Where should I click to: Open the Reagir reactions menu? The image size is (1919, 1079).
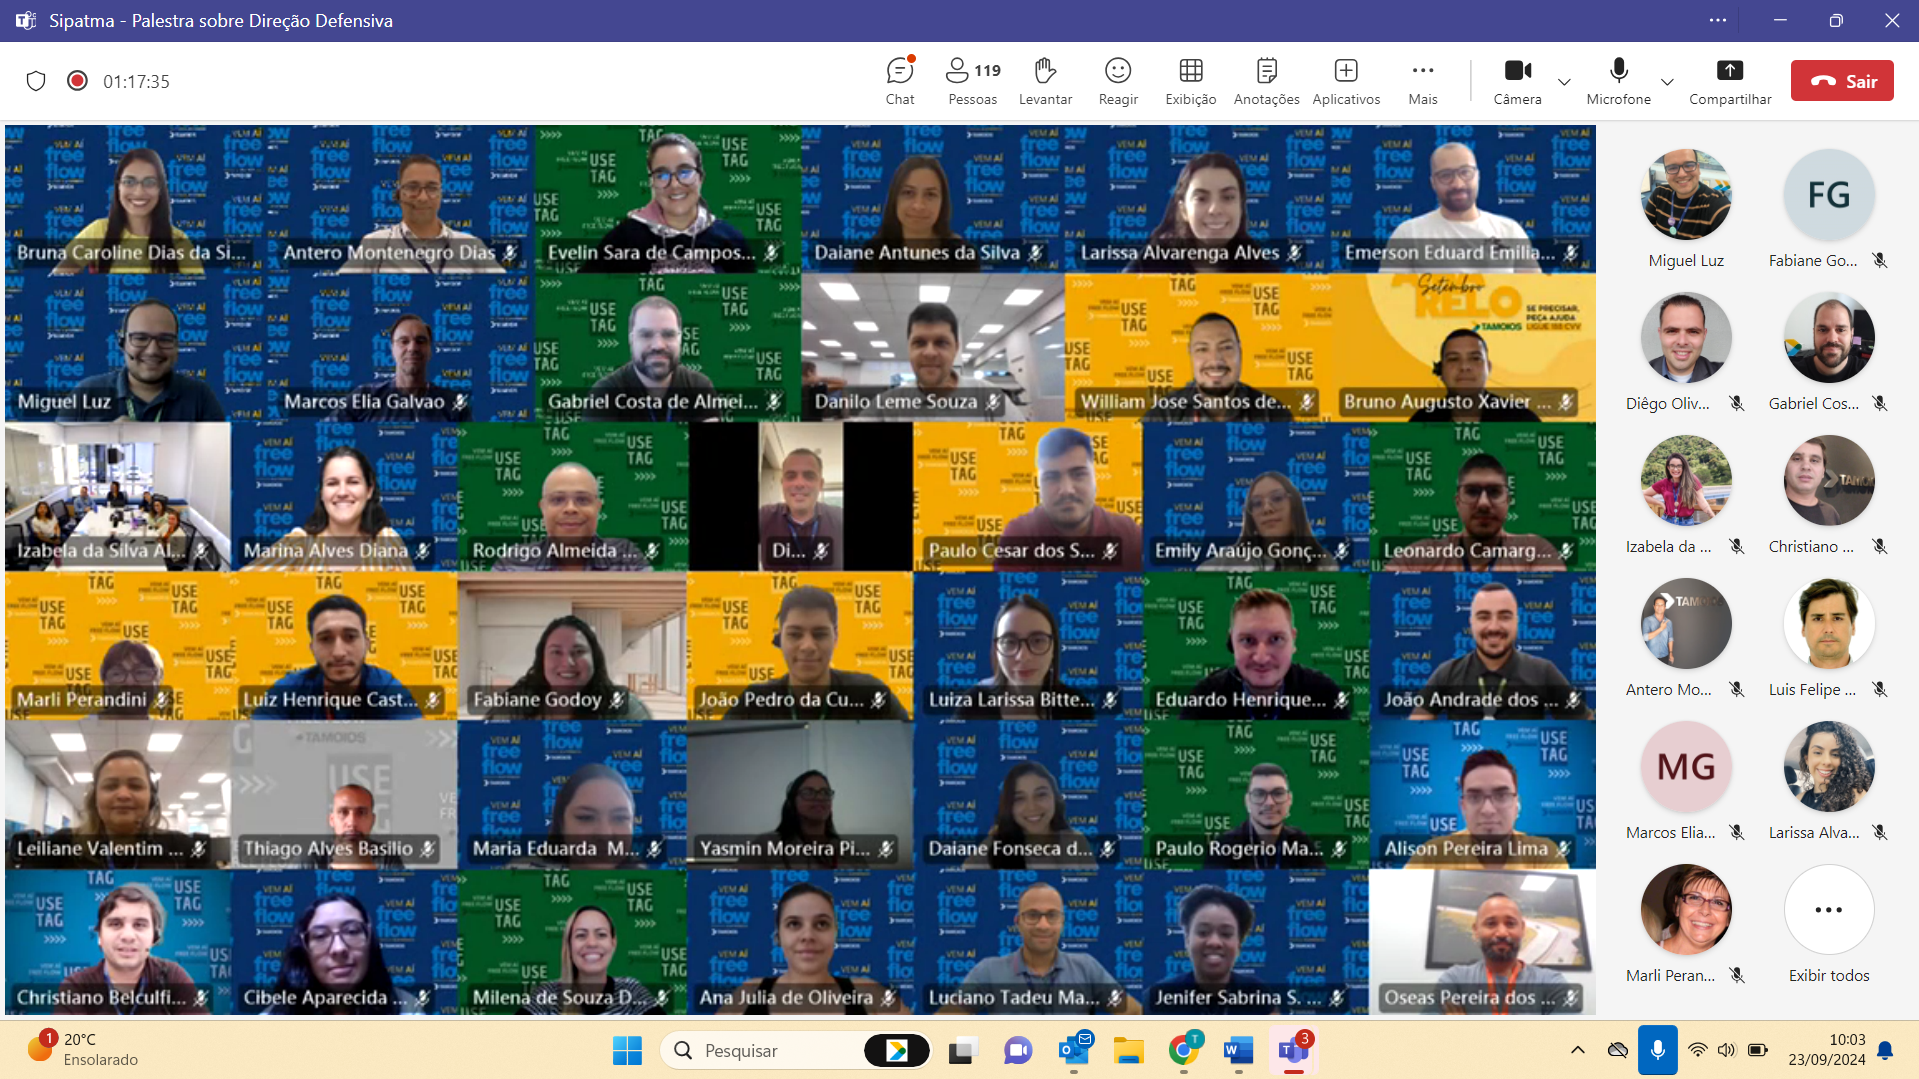pyautogui.click(x=1118, y=81)
